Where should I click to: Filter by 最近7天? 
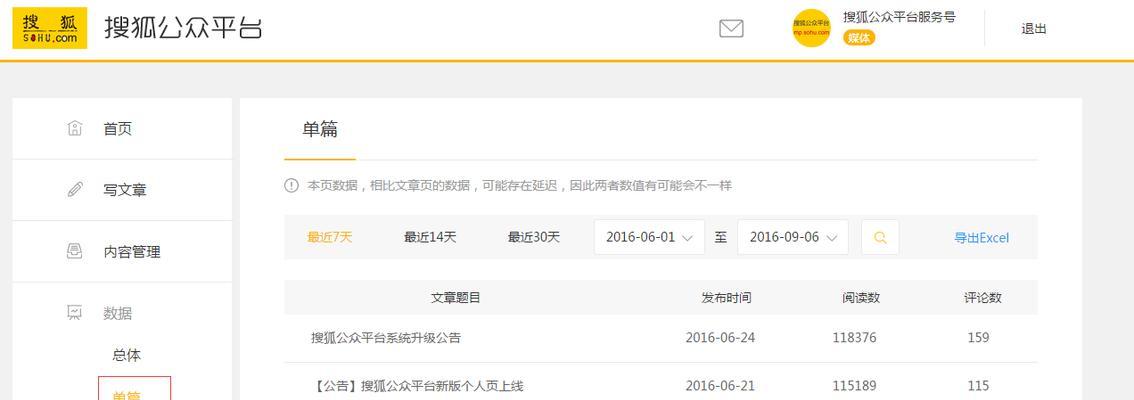[x=330, y=237]
